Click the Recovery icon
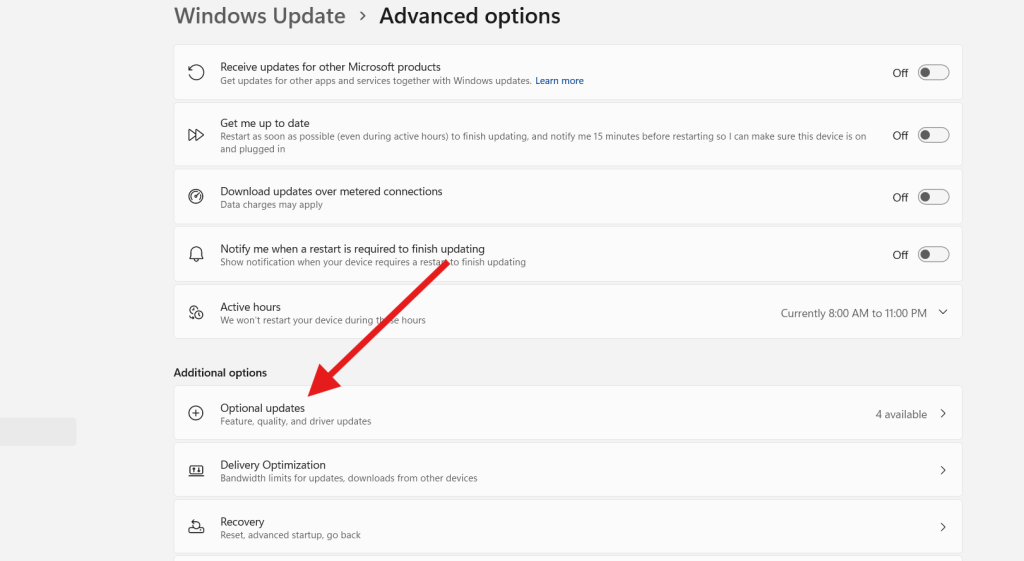This screenshot has width=1024, height=561. click(196, 527)
